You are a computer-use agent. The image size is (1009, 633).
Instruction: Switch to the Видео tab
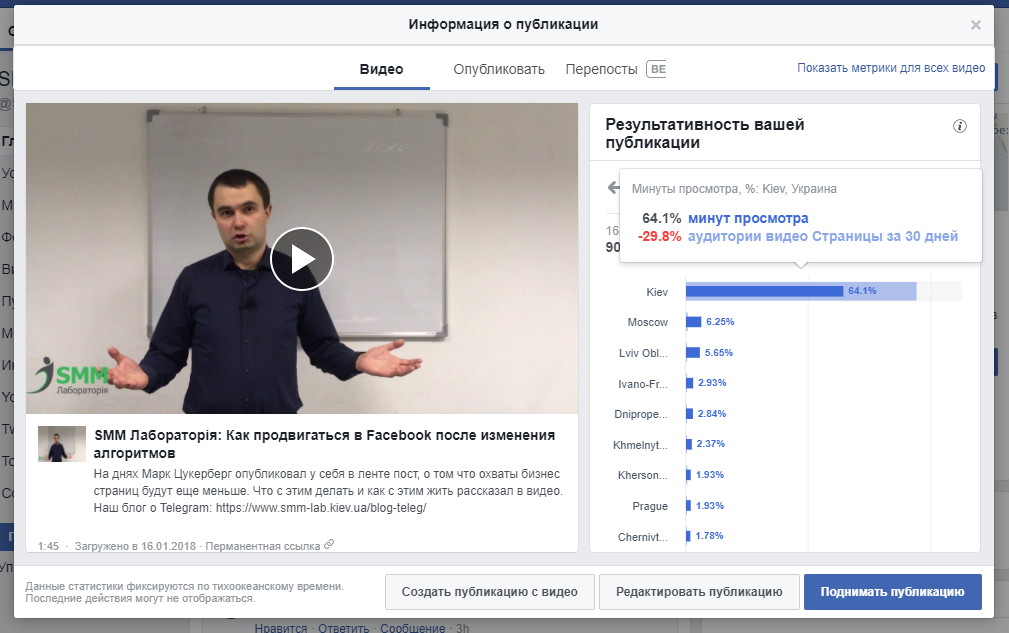(382, 69)
